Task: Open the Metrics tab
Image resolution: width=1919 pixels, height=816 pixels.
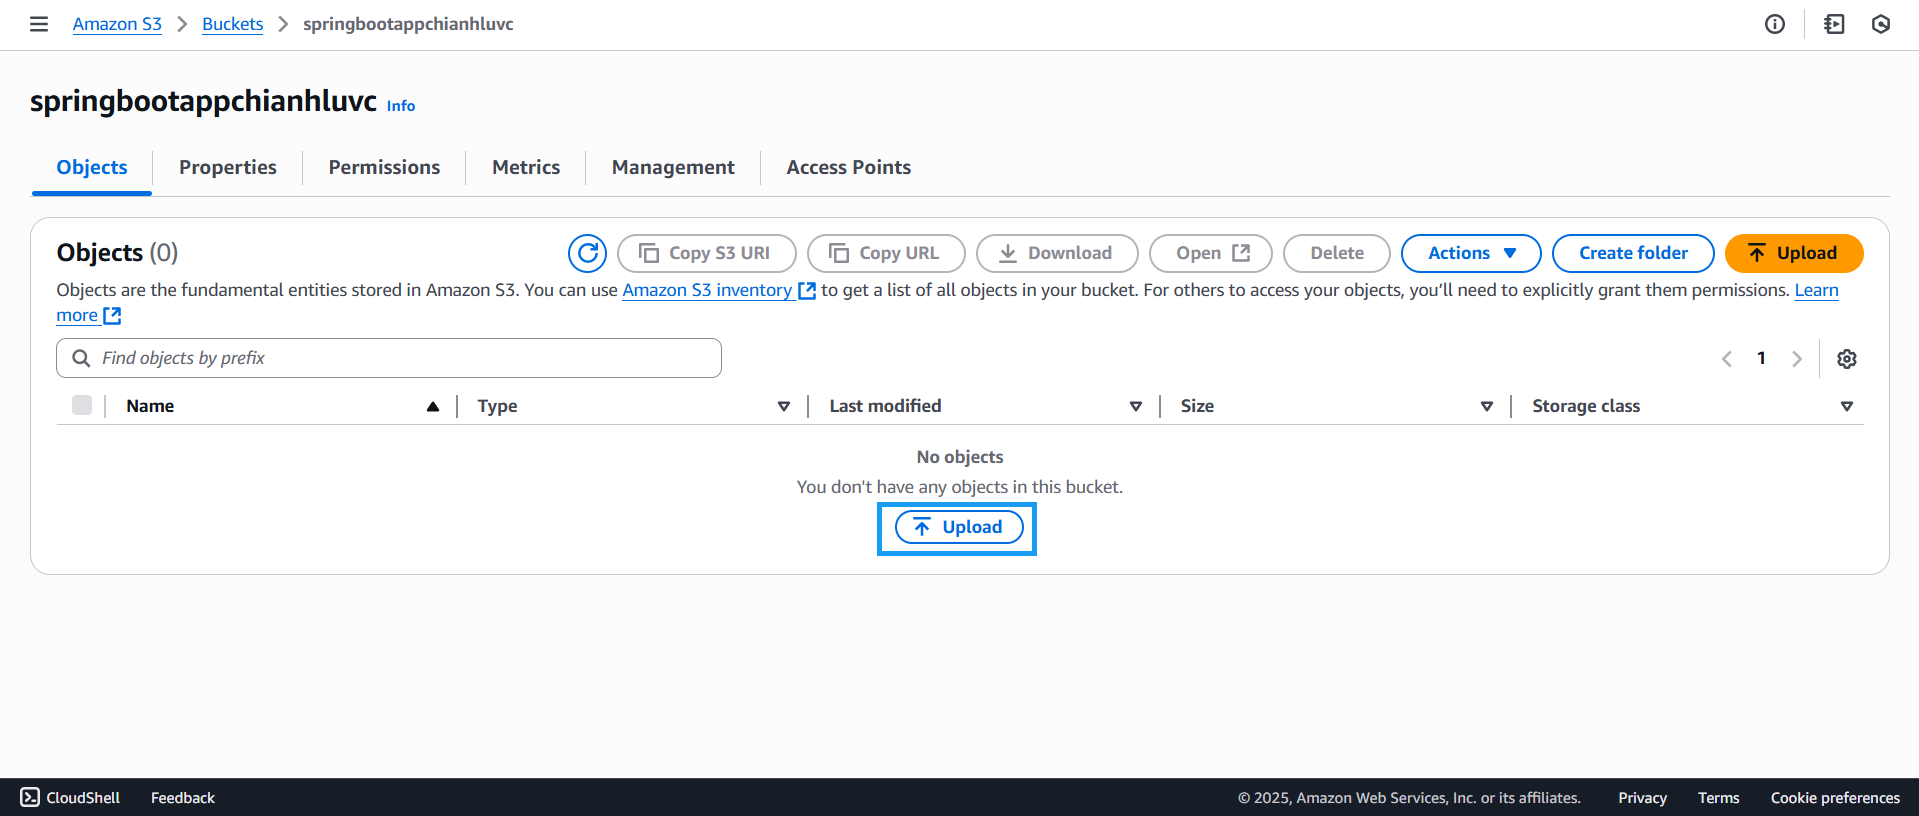Action: (x=526, y=167)
